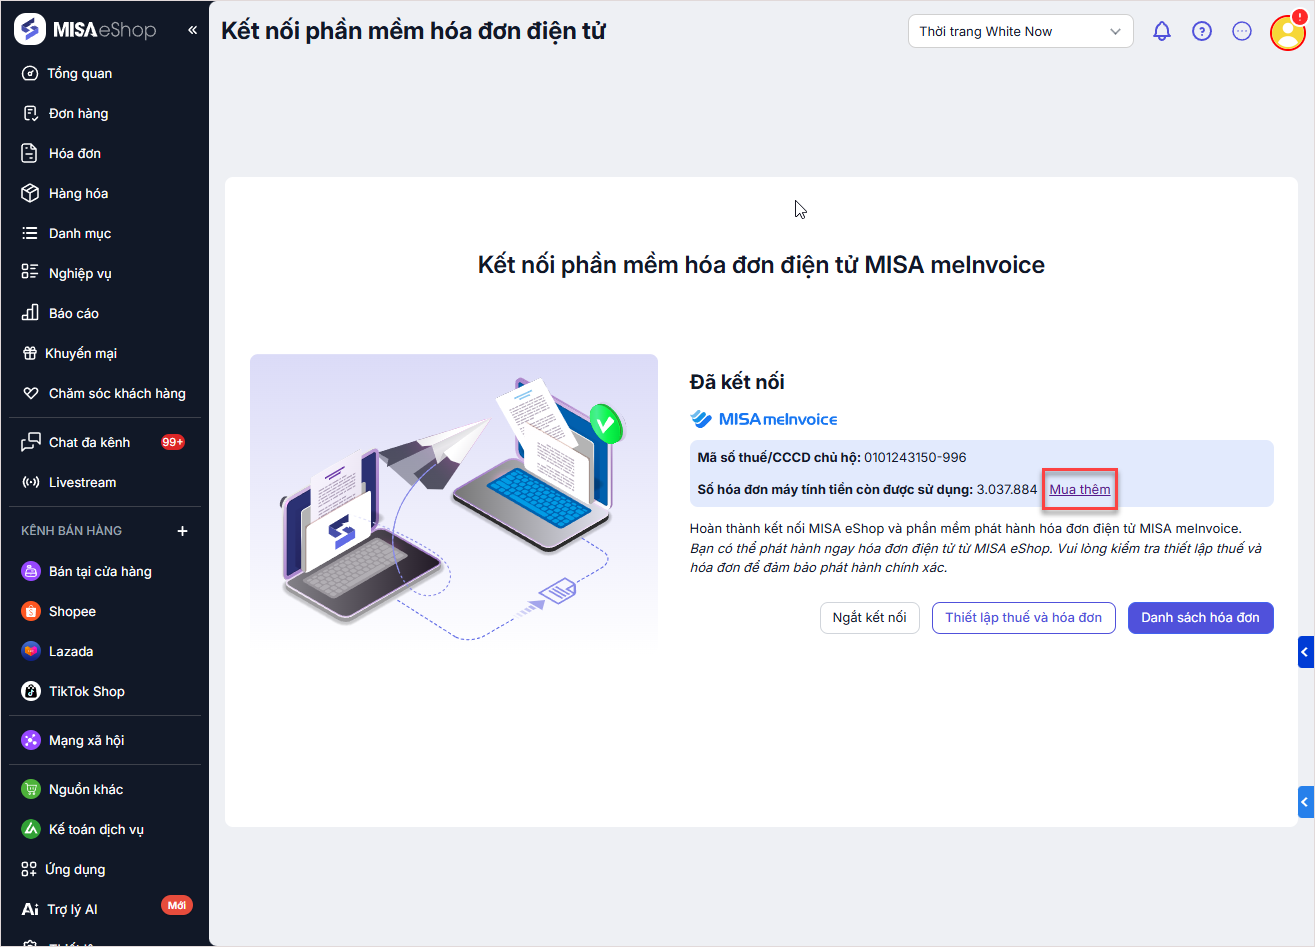Image resolution: width=1315 pixels, height=947 pixels.
Task: Expand the upper right side panel arrow
Action: (1305, 652)
